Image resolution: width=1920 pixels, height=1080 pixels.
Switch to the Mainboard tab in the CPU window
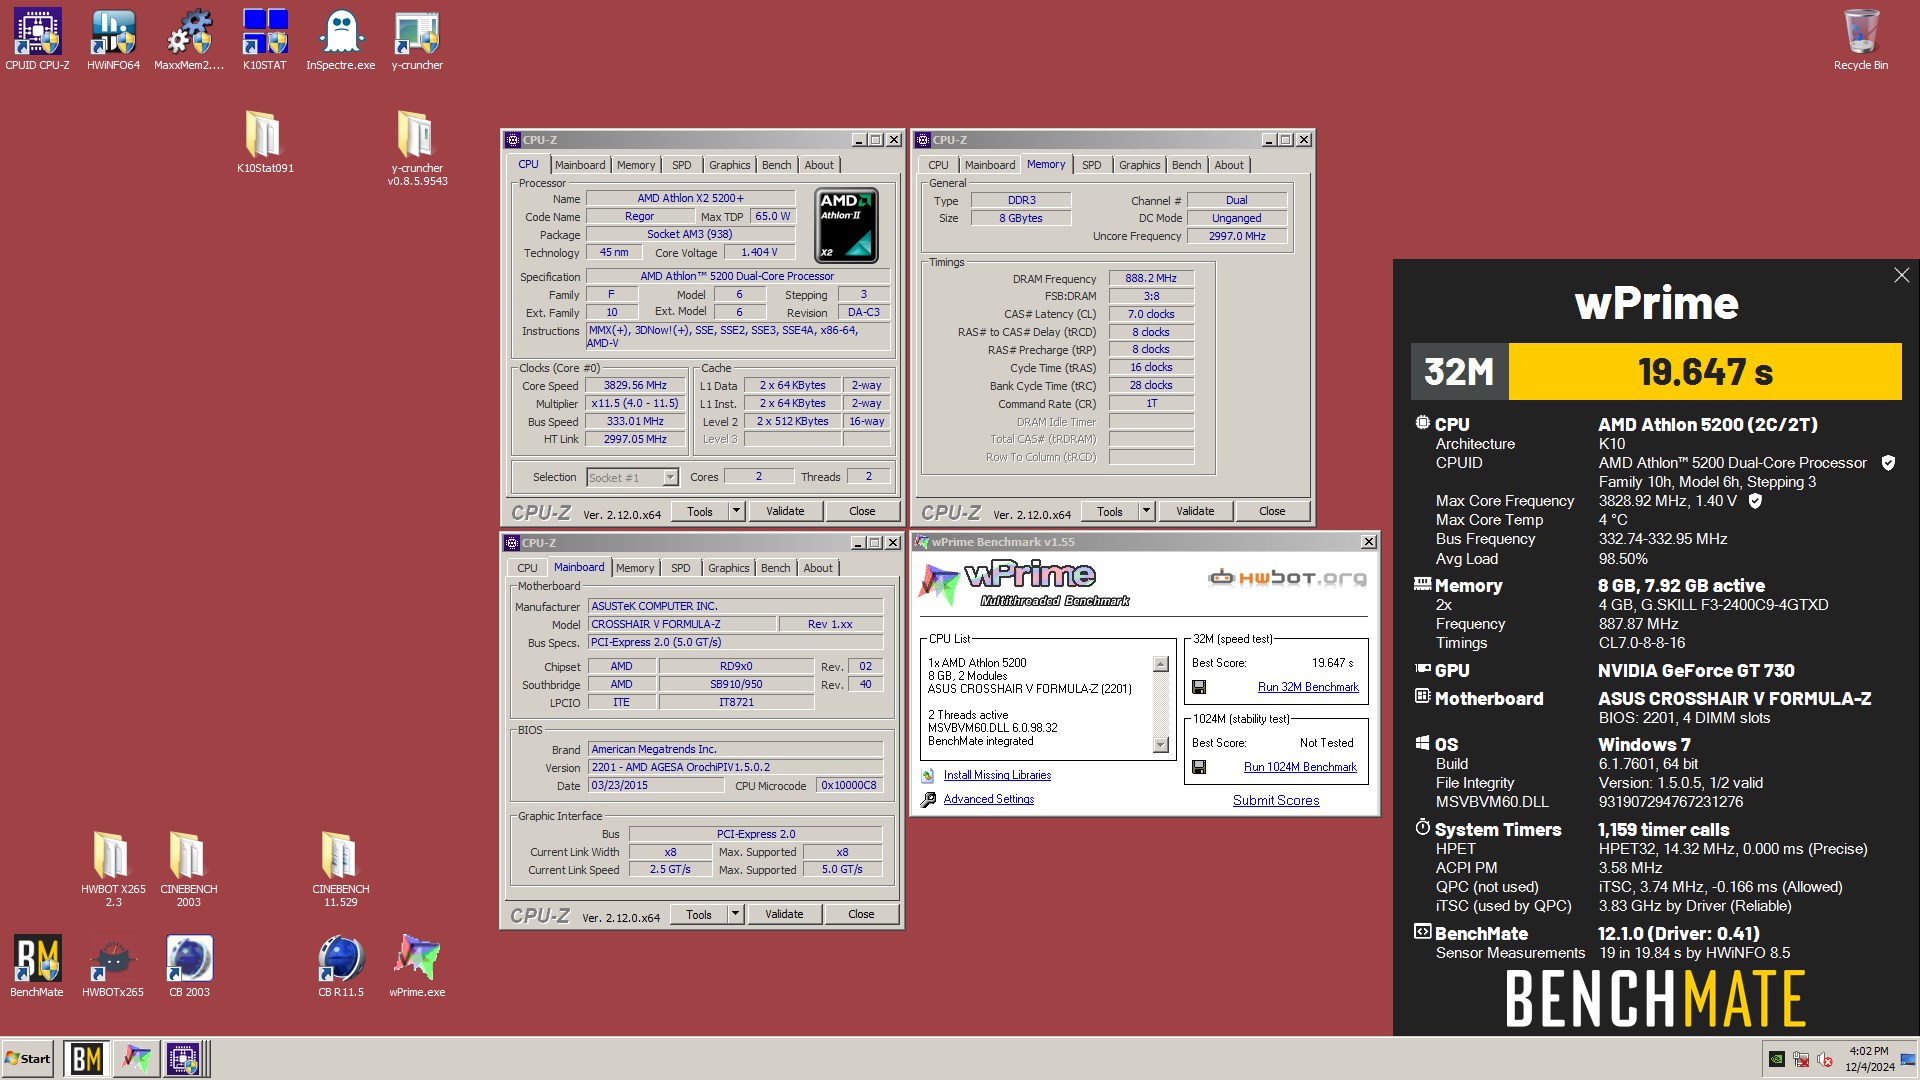pos(580,165)
